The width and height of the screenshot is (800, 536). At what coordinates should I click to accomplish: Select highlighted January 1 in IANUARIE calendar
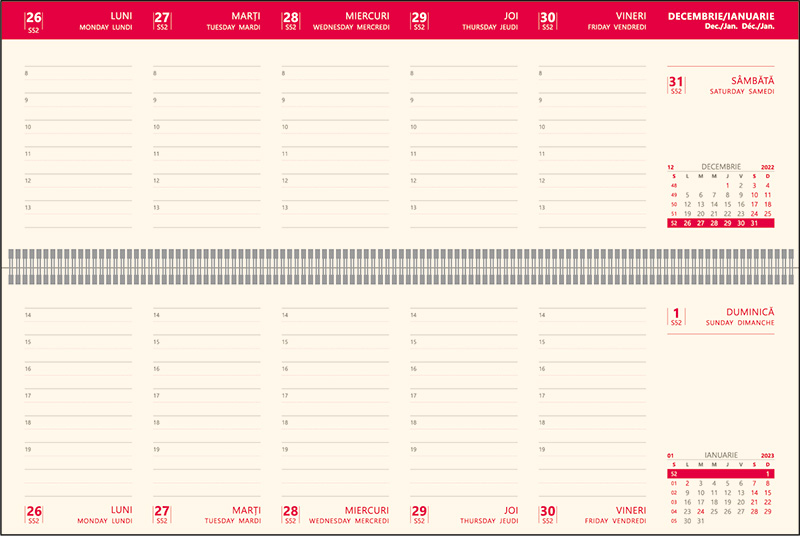click(767, 474)
